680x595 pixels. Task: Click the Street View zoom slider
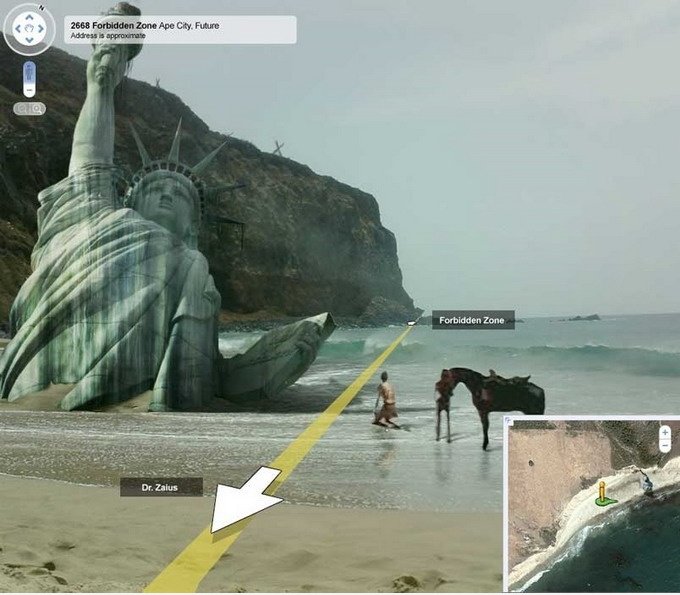tap(29, 79)
